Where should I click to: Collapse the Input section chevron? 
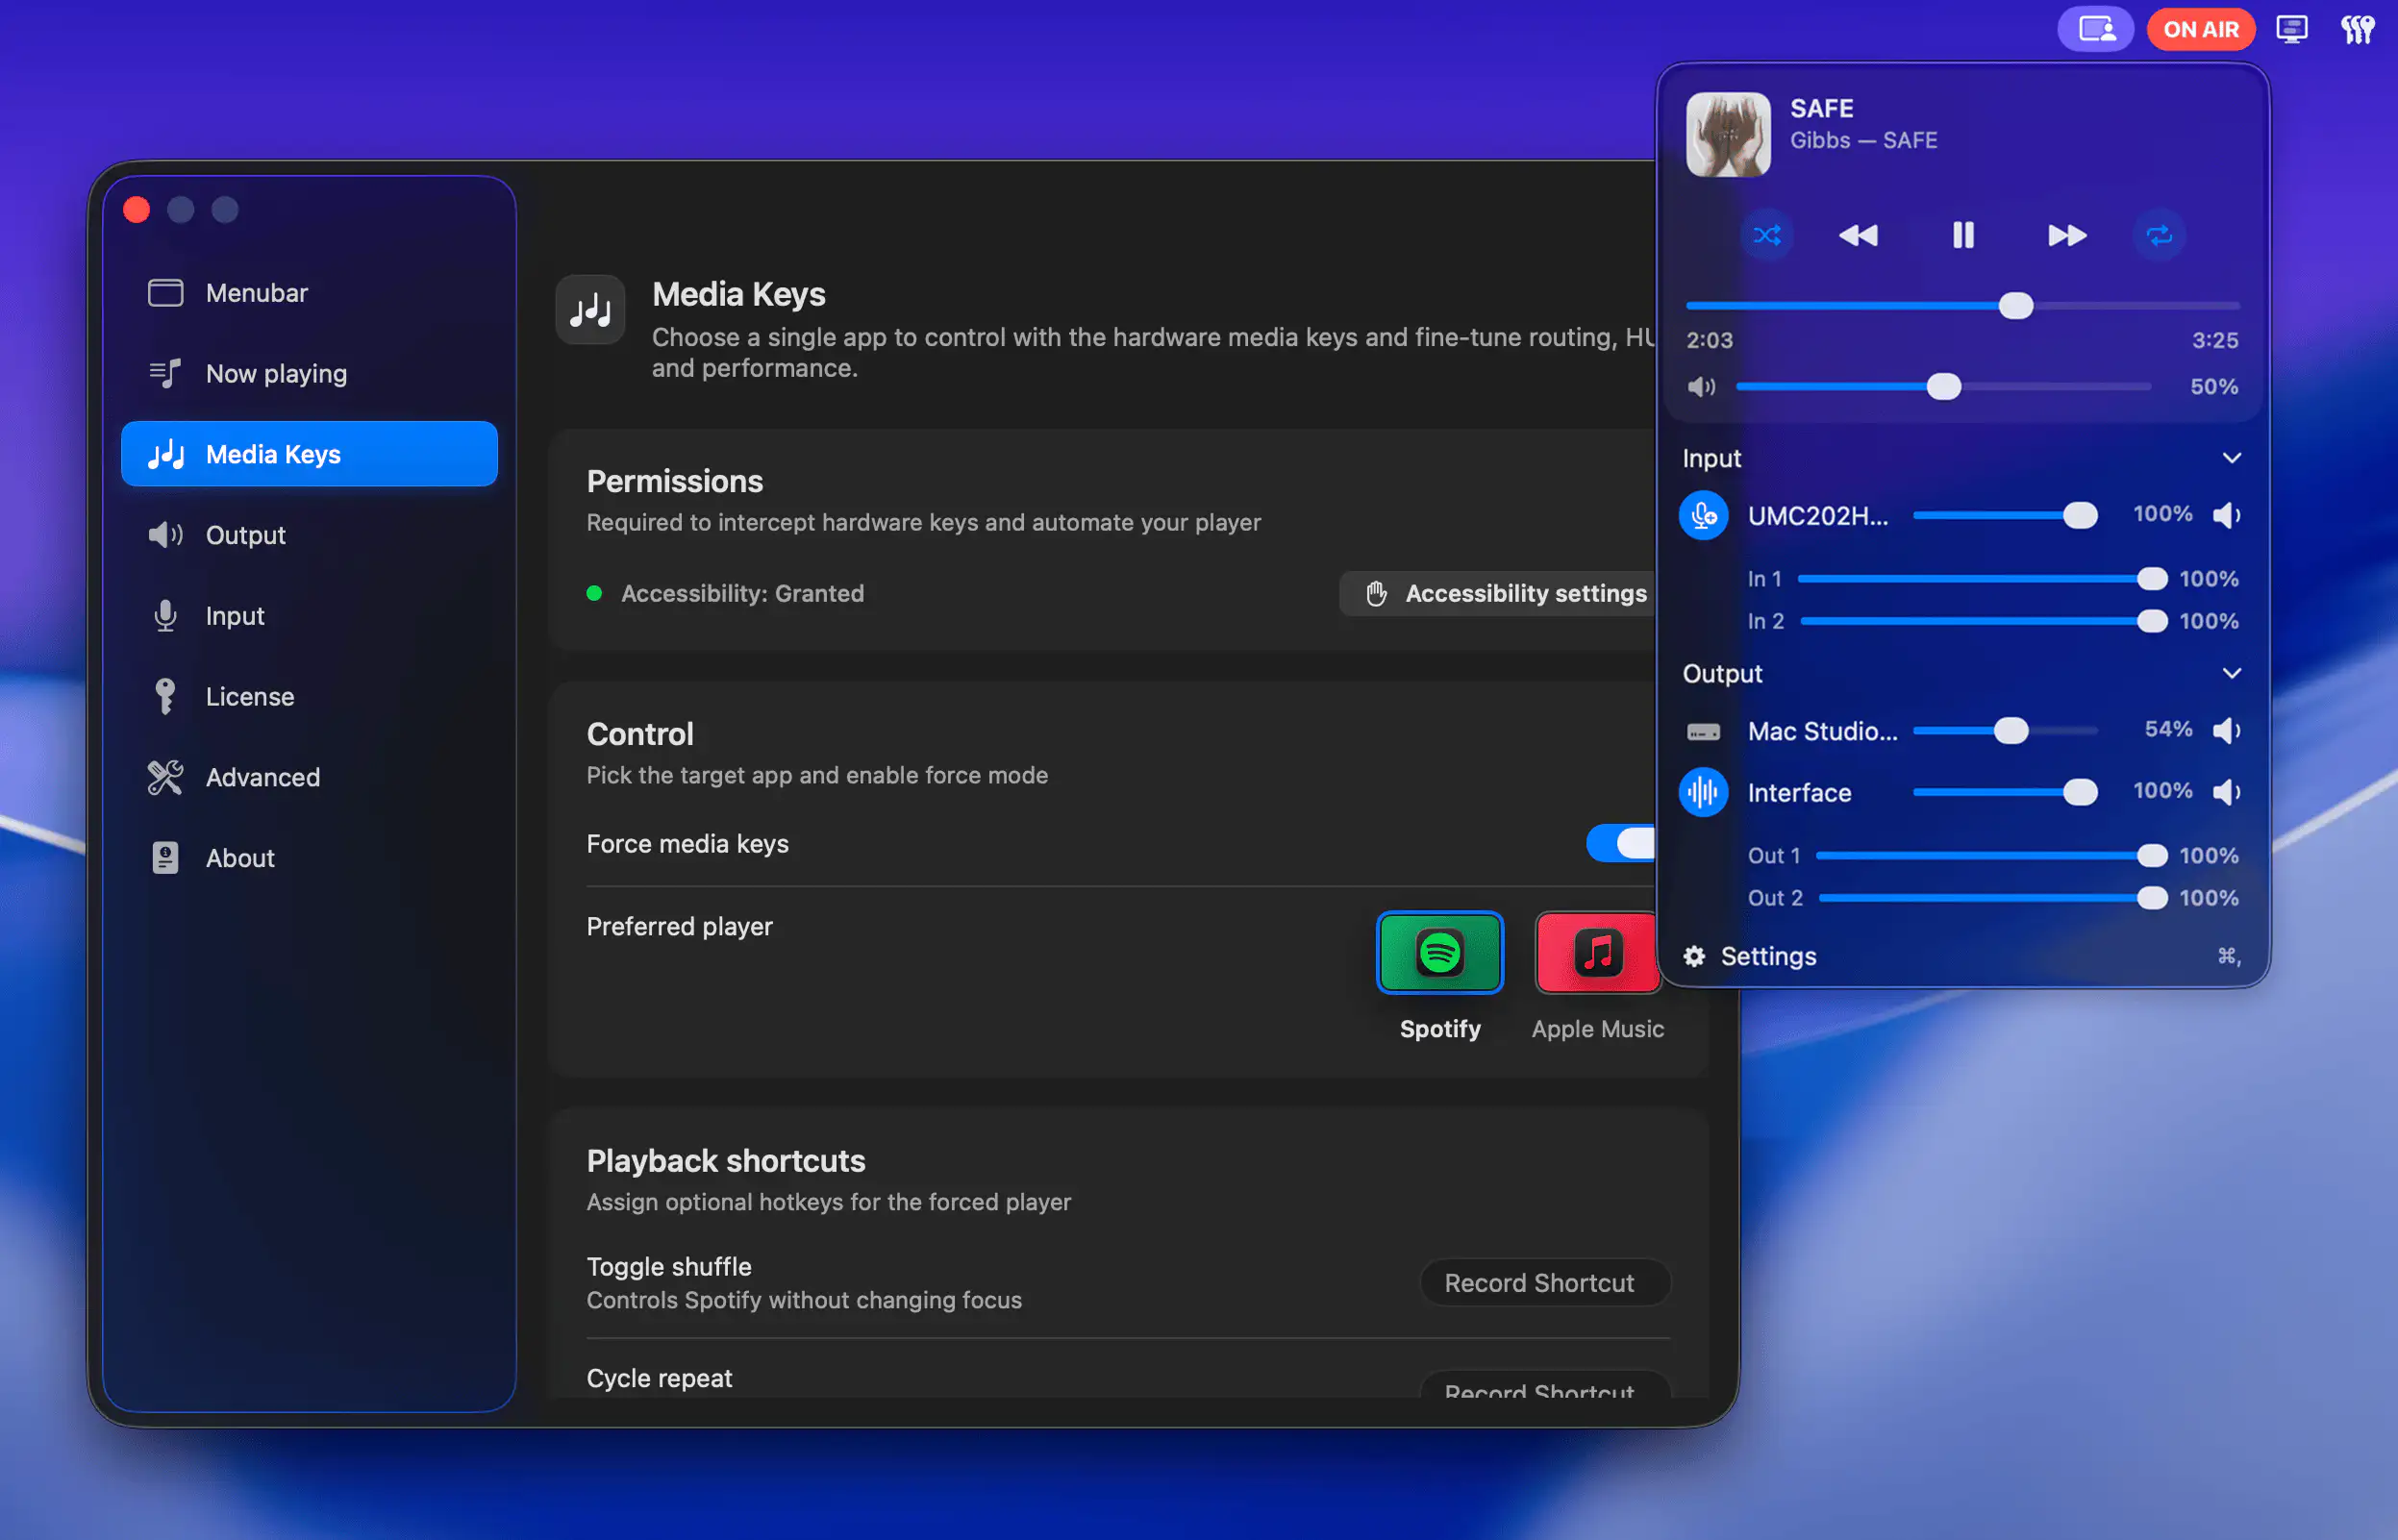coord(2231,458)
